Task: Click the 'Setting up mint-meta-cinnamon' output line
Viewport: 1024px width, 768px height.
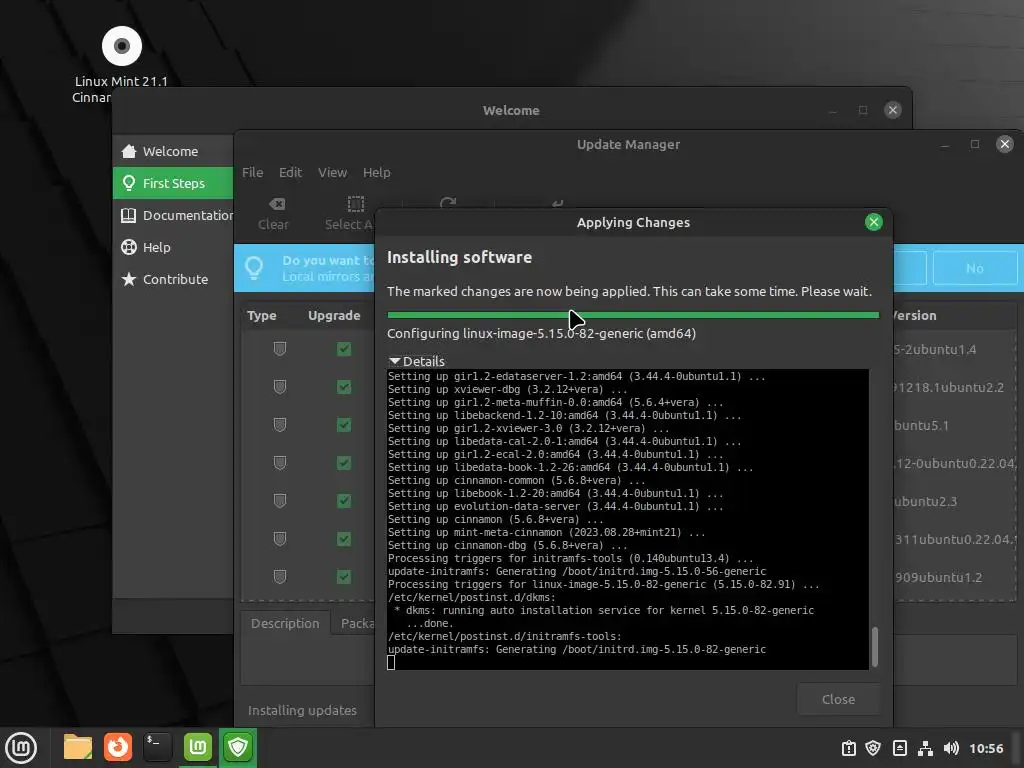Action: coord(547,532)
